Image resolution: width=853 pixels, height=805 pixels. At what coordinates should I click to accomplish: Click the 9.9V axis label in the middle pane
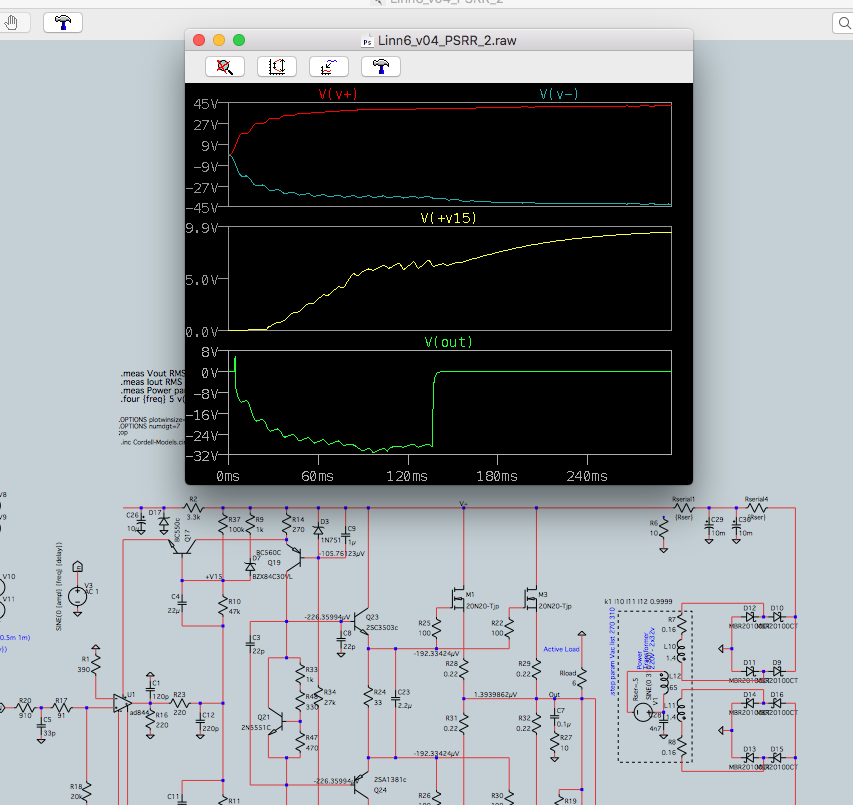tap(202, 228)
